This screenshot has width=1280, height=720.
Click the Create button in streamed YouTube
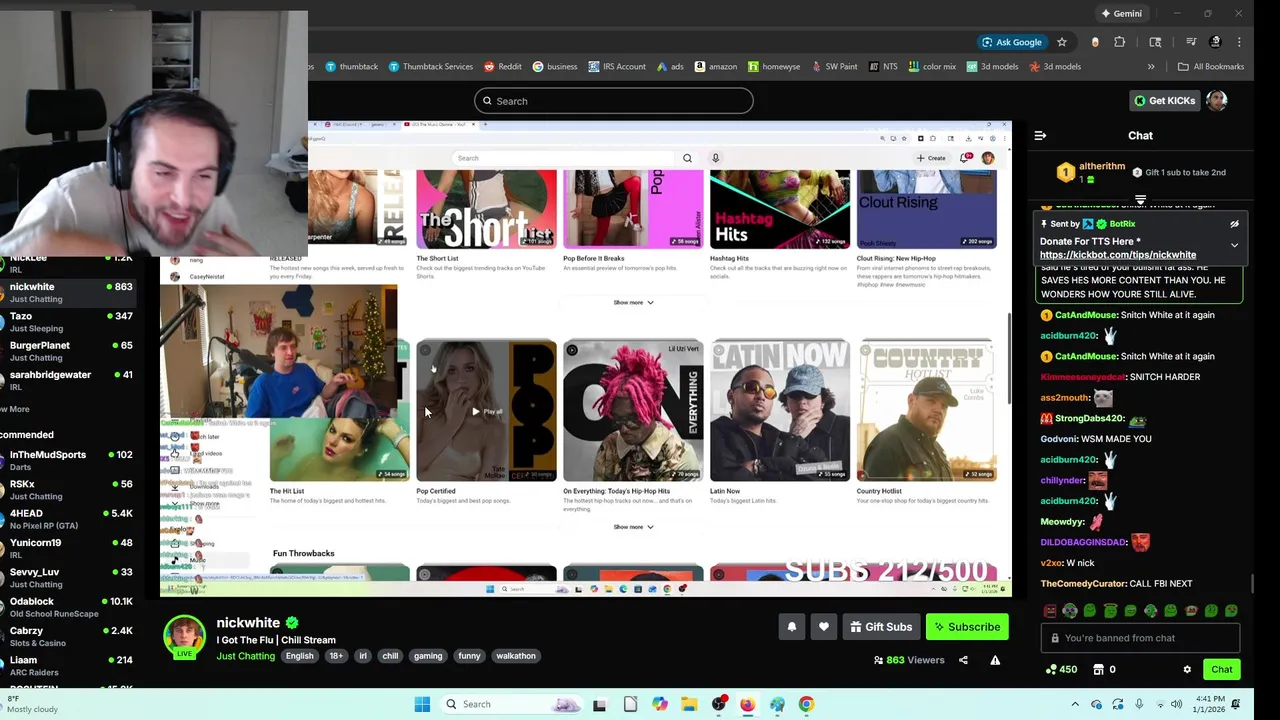point(931,158)
